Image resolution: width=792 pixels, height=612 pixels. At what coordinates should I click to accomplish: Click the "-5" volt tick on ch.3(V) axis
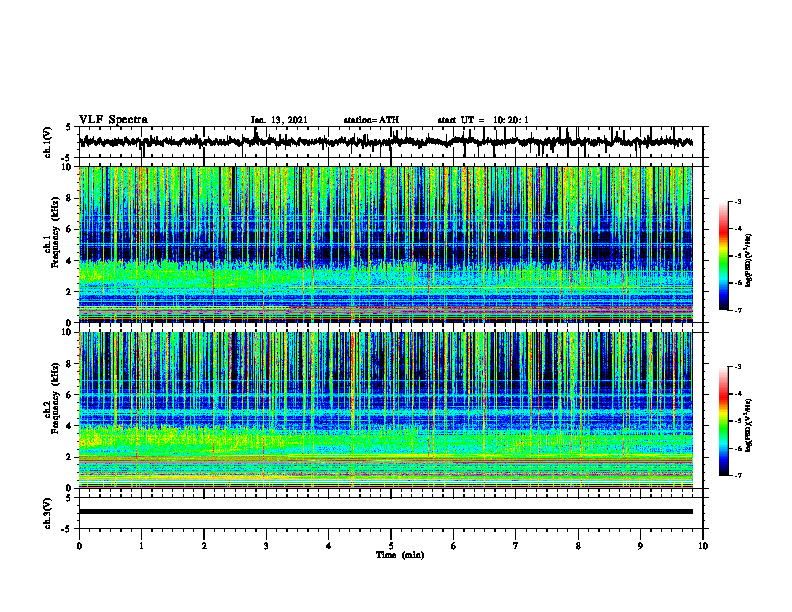pyautogui.click(x=67, y=529)
